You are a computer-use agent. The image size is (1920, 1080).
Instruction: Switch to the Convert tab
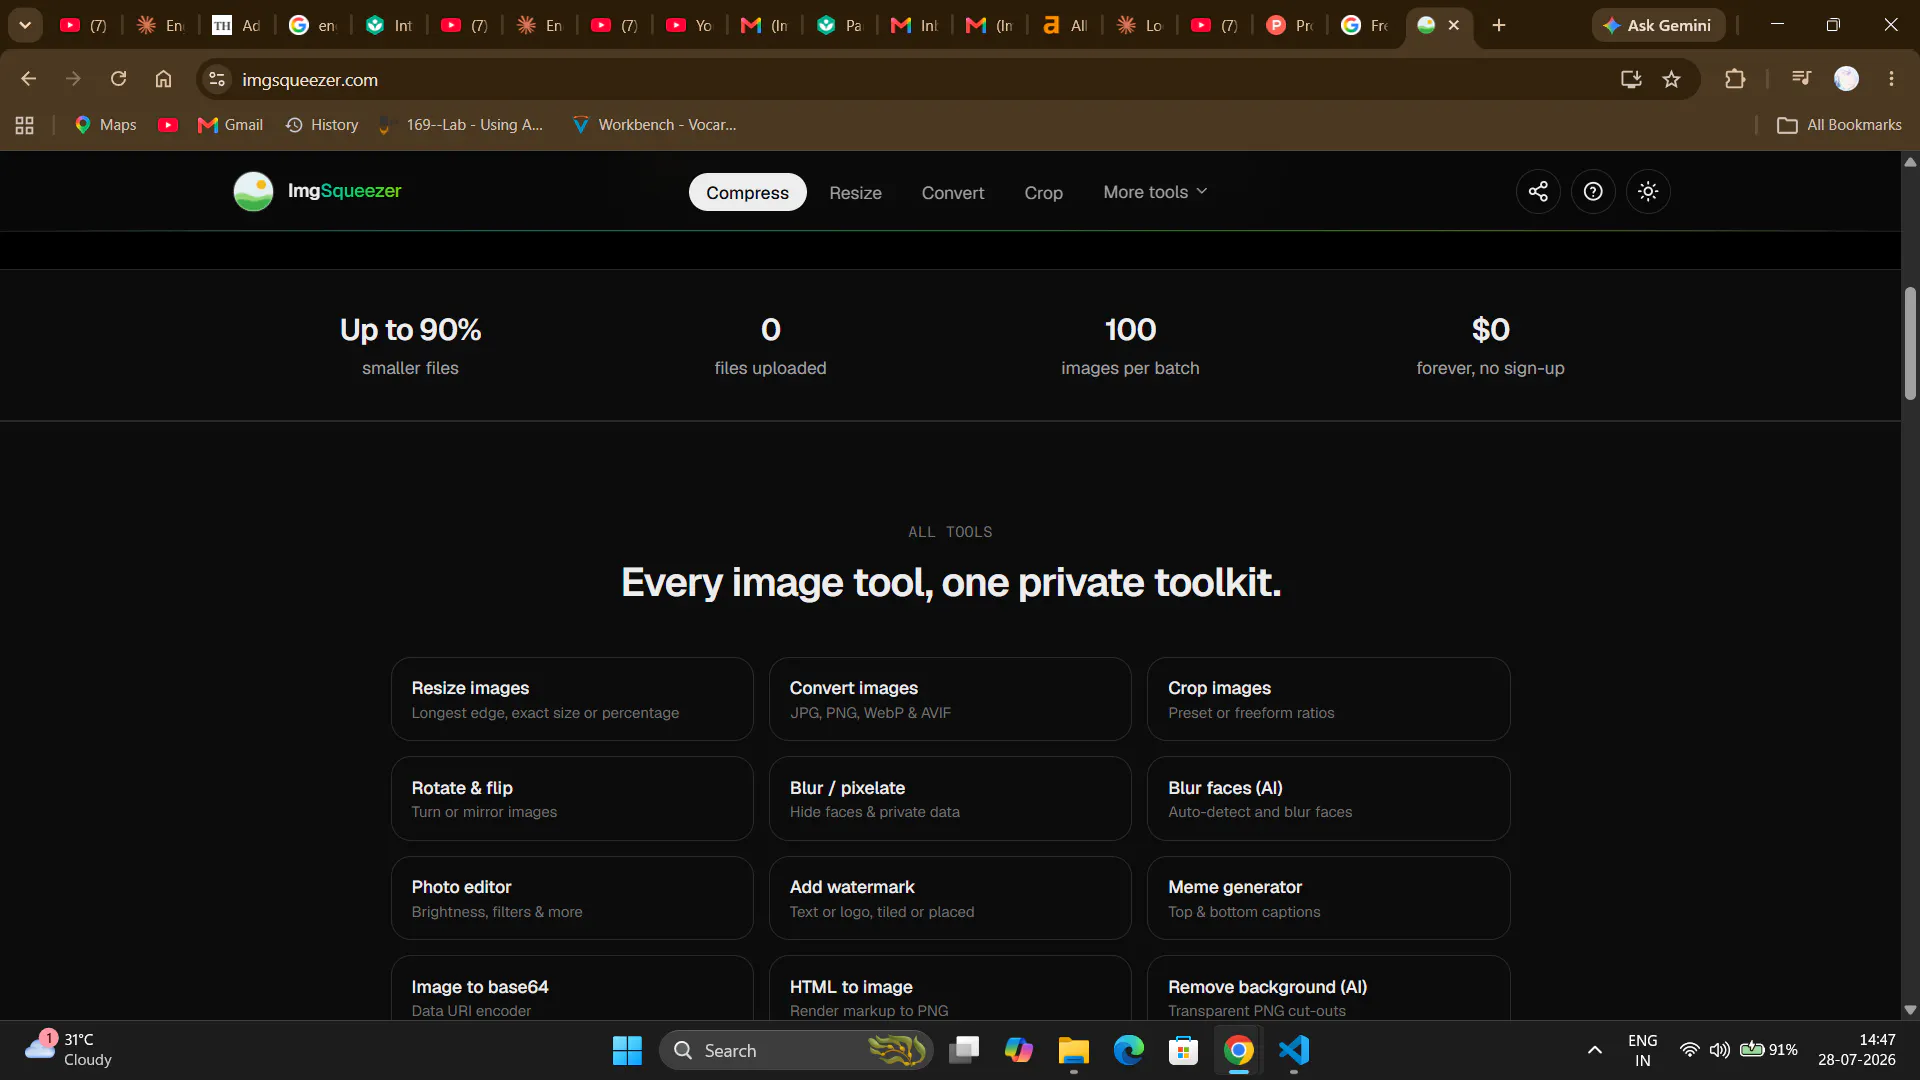[952, 192]
